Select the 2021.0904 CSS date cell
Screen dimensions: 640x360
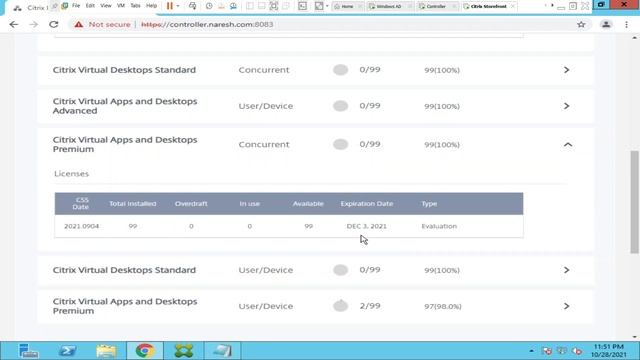pos(82,226)
